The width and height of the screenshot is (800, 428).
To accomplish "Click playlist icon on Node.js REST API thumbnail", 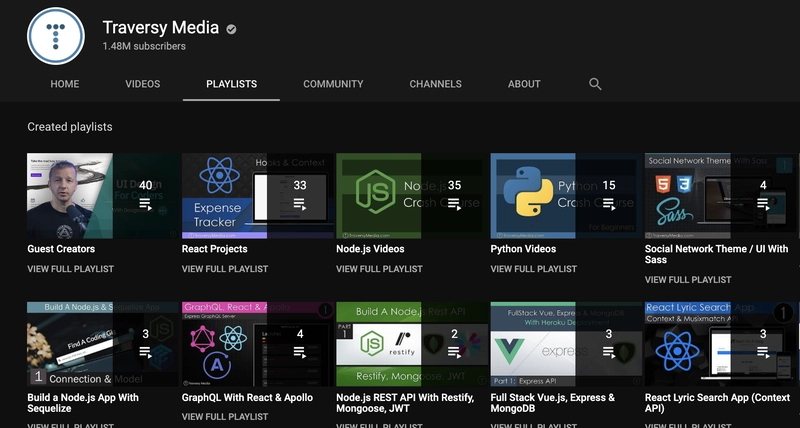I will coord(454,353).
